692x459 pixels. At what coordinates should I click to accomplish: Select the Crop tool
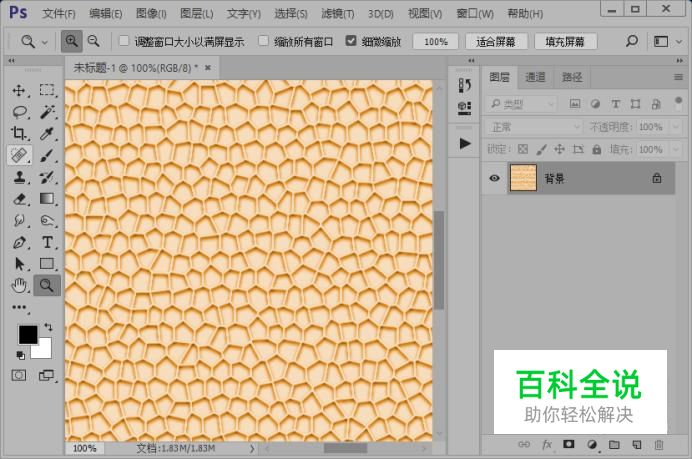[x=19, y=134]
